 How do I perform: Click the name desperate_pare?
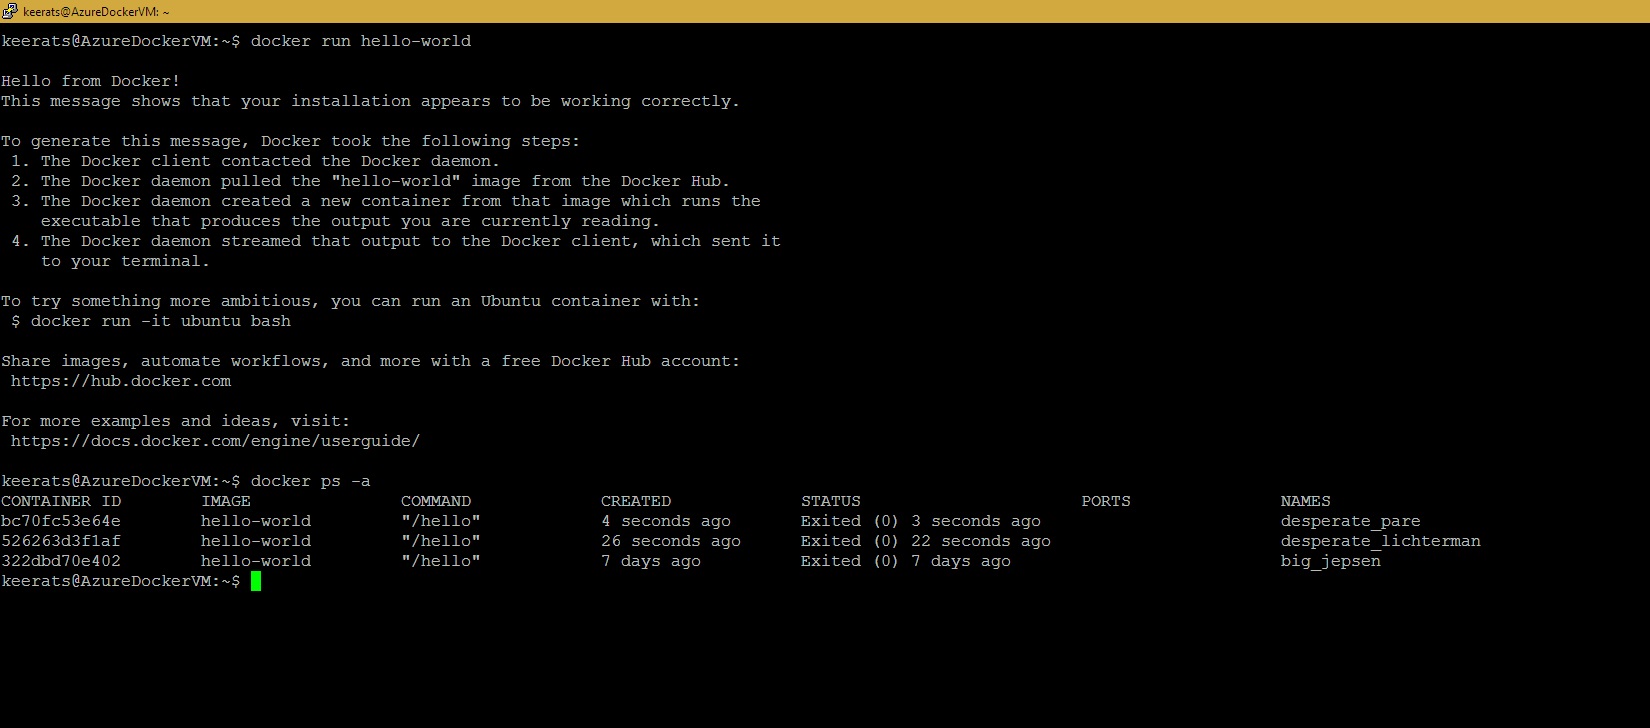1351,521
